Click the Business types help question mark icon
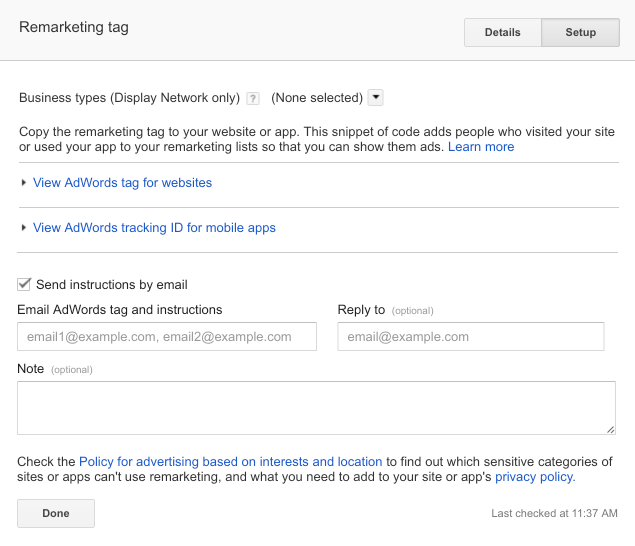Viewport: 635px width, 546px height. coord(253,98)
